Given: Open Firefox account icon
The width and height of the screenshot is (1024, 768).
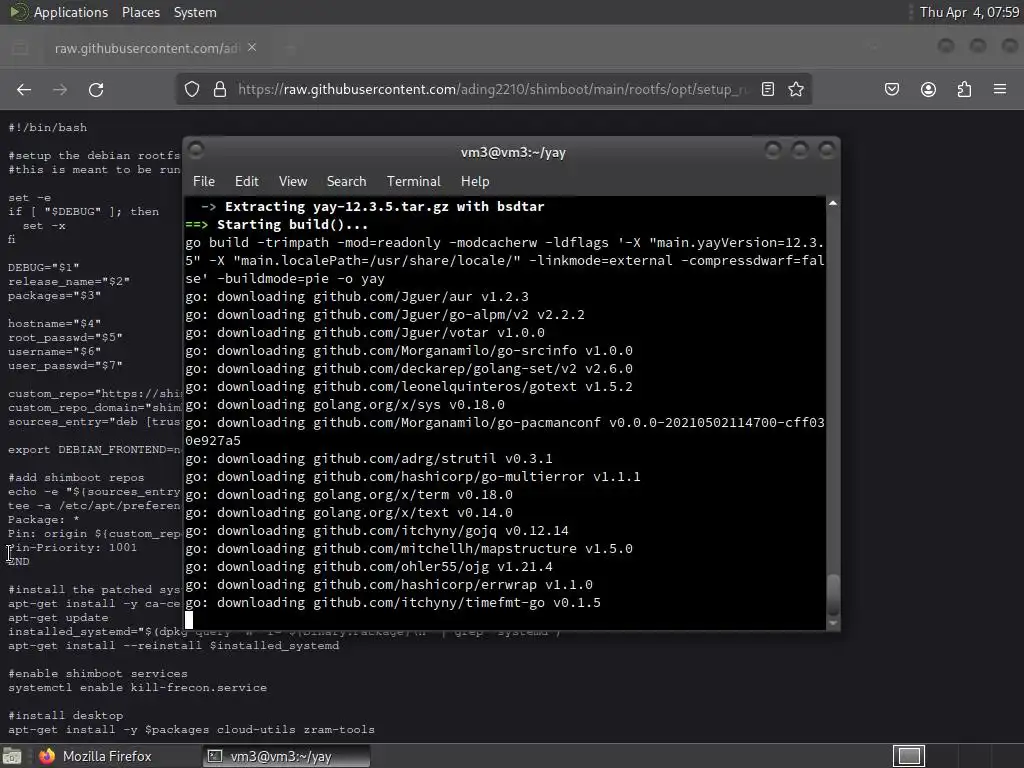Looking at the screenshot, I should (x=928, y=89).
